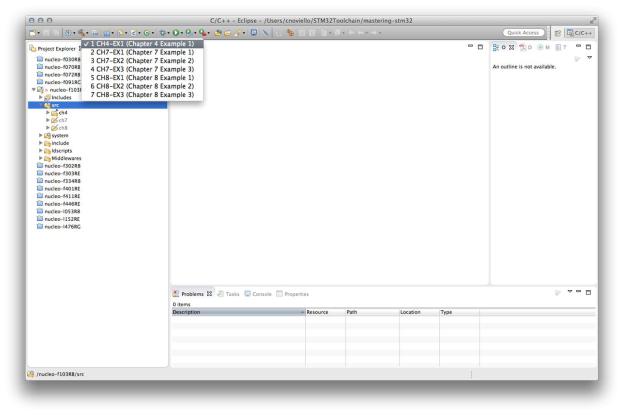
Task: Switch to the C/C++ perspective button
Action: 580,33
